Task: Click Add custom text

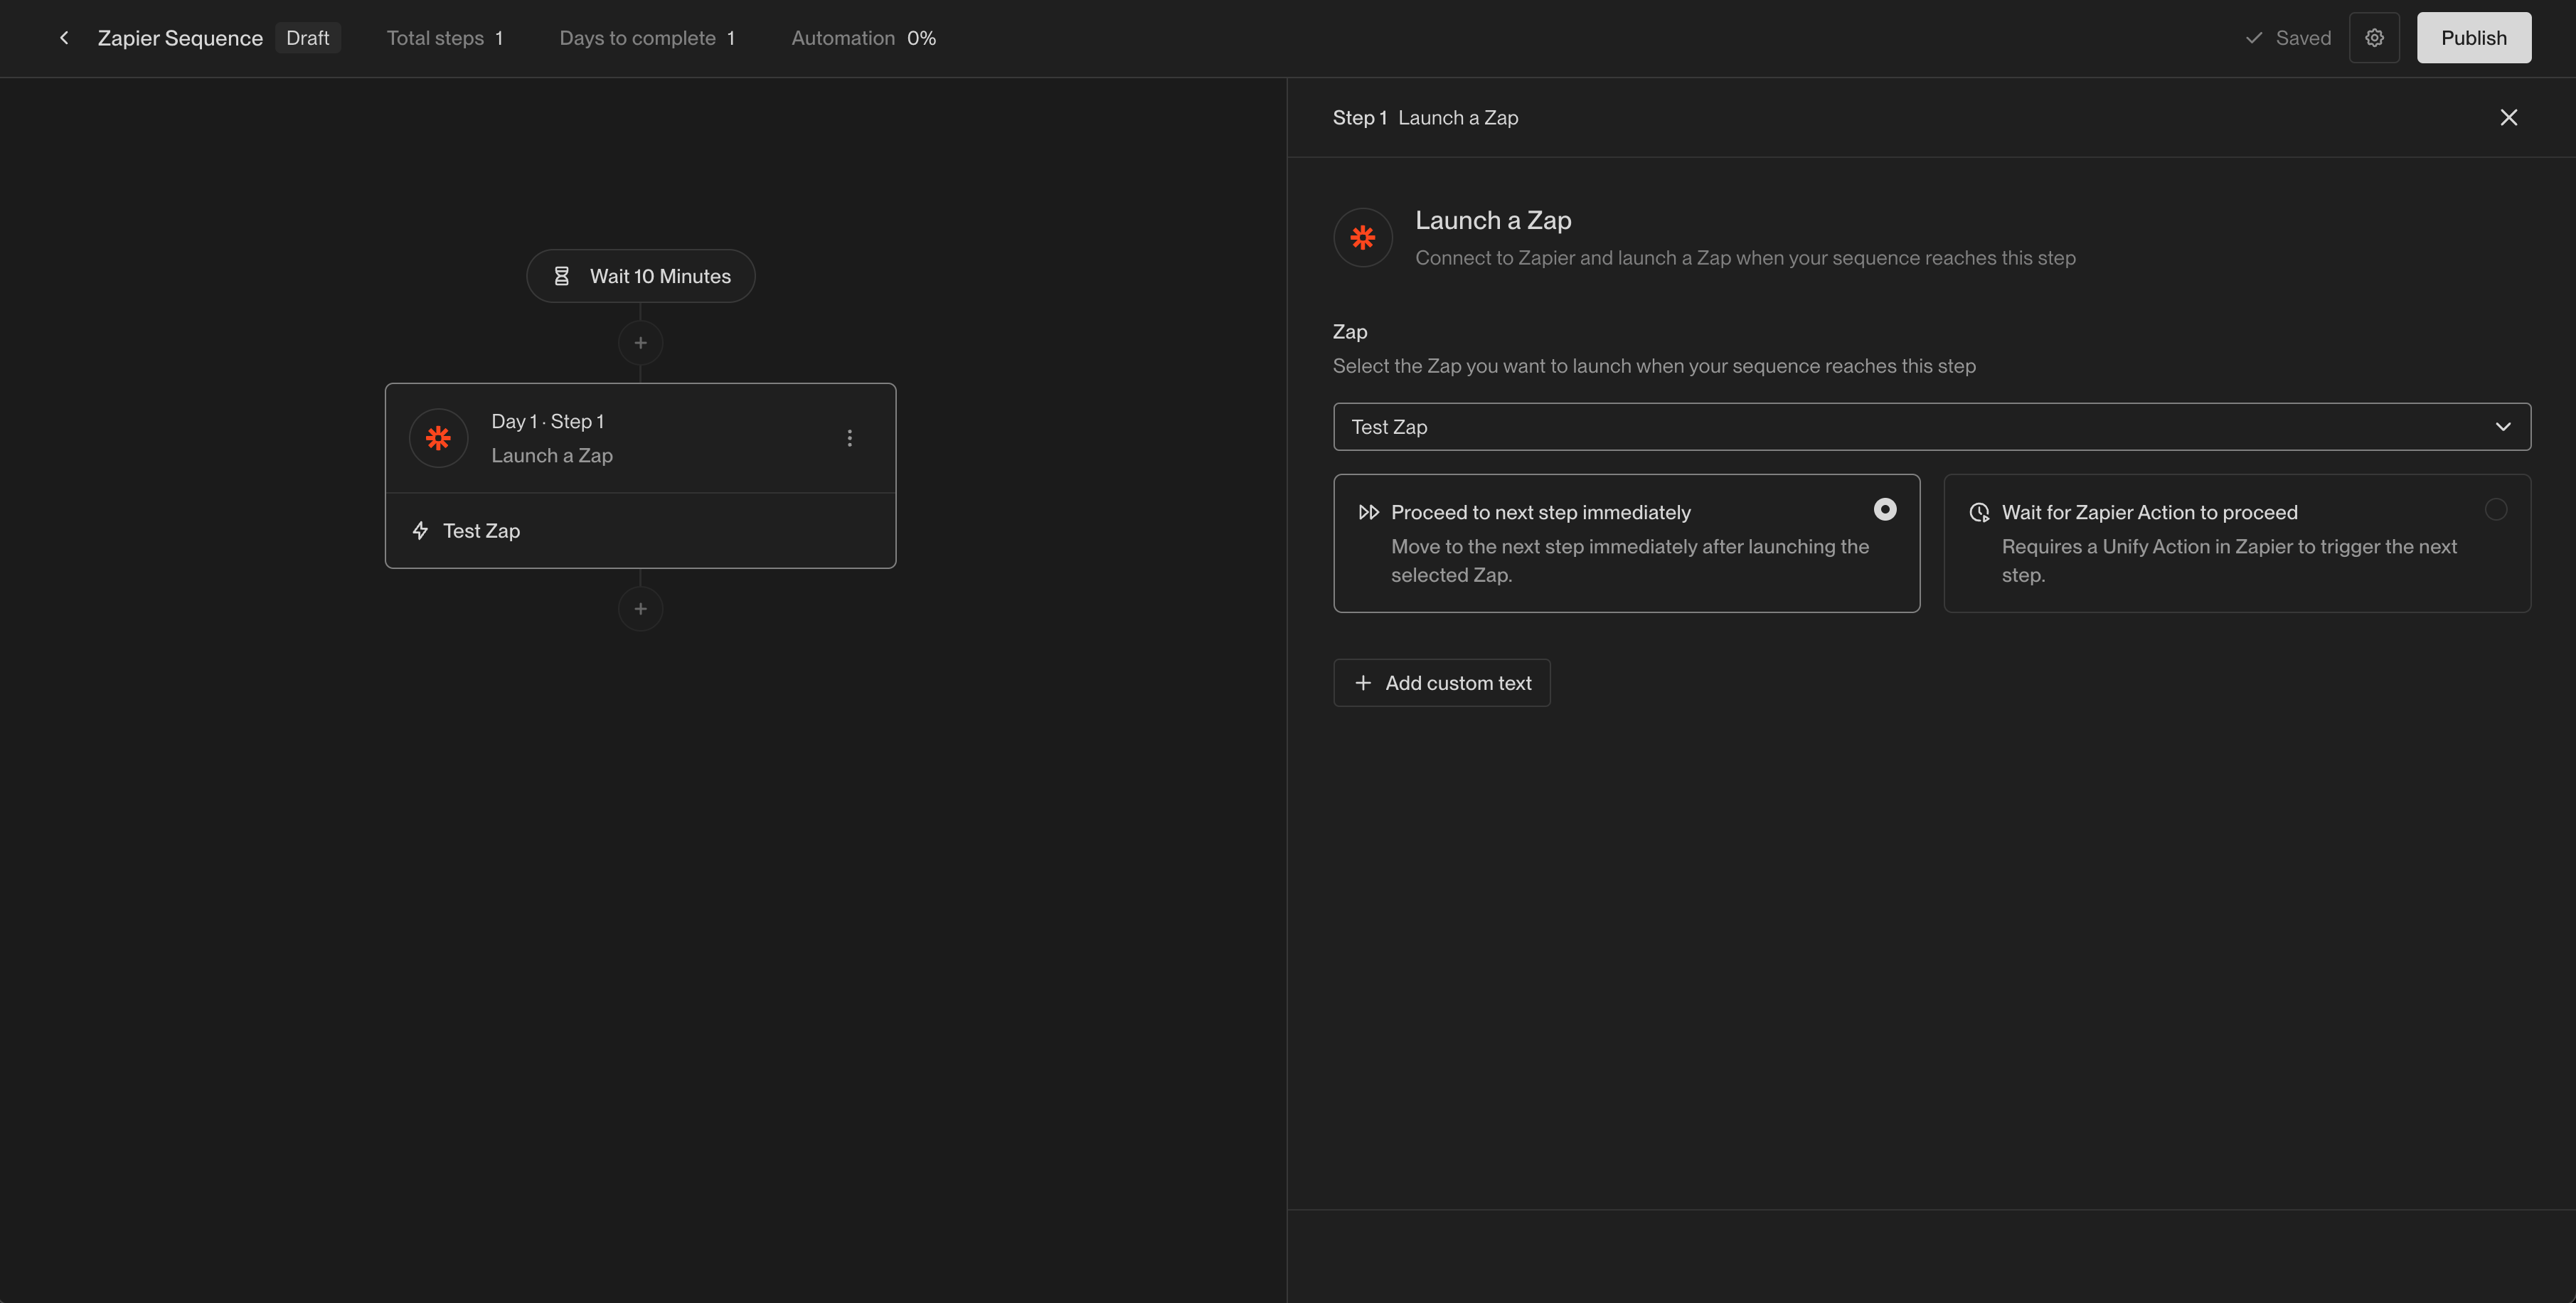Action: tap(1441, 682)
